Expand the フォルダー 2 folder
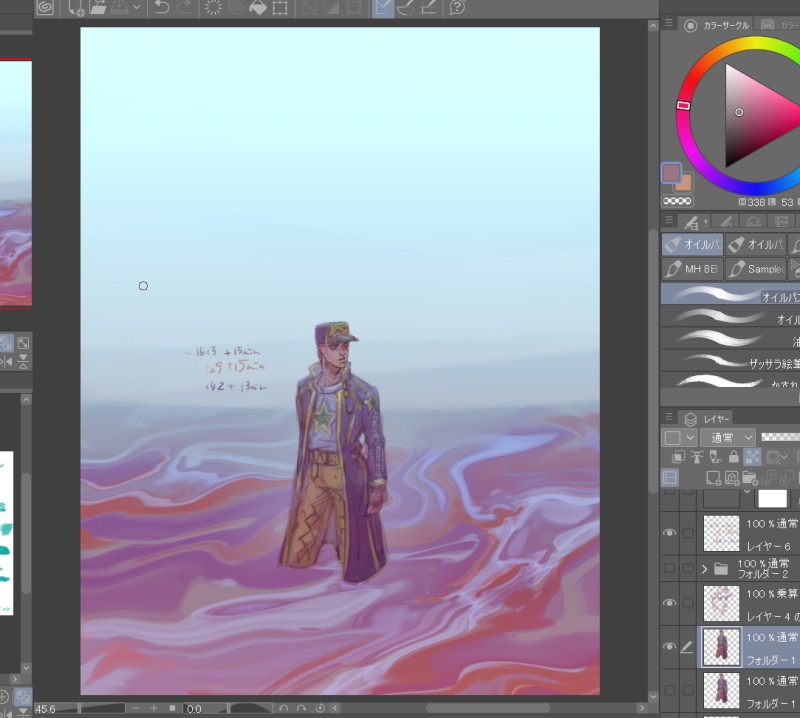 [705, 568]
